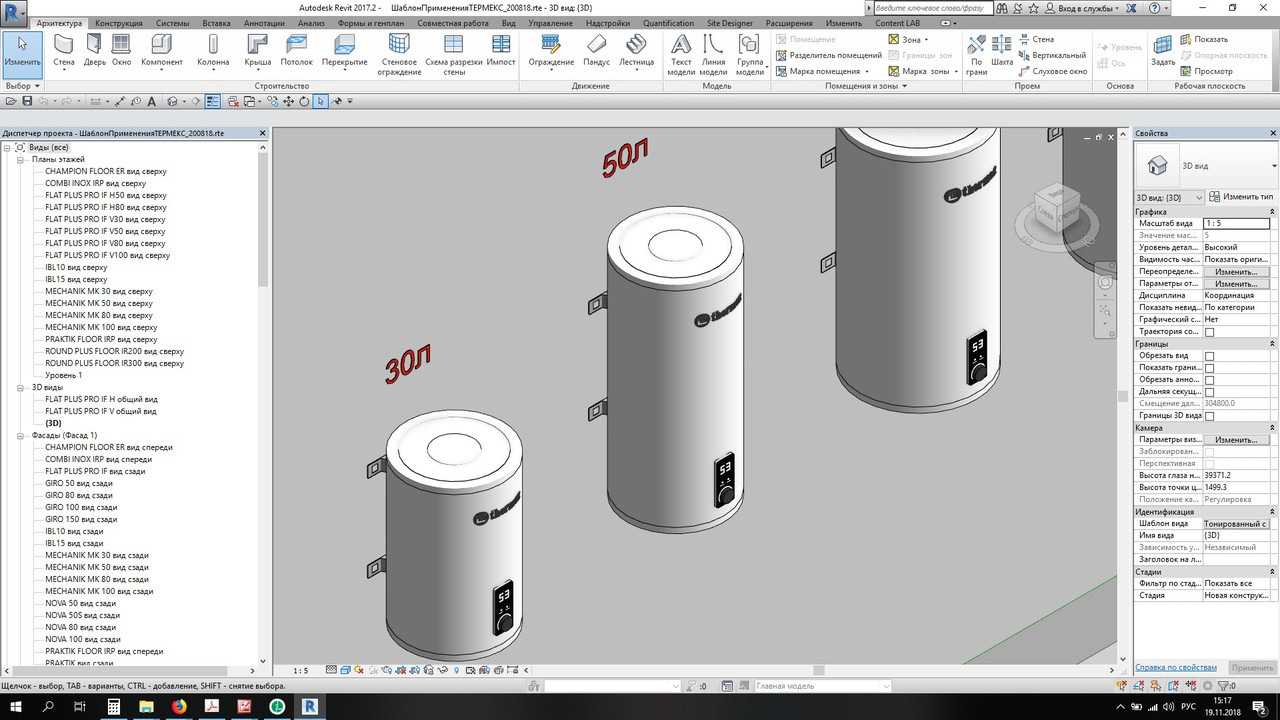Screen dimensions: 1280x720
Task: Open Справка по свойствам link
Action: [x=1176, y=667]
